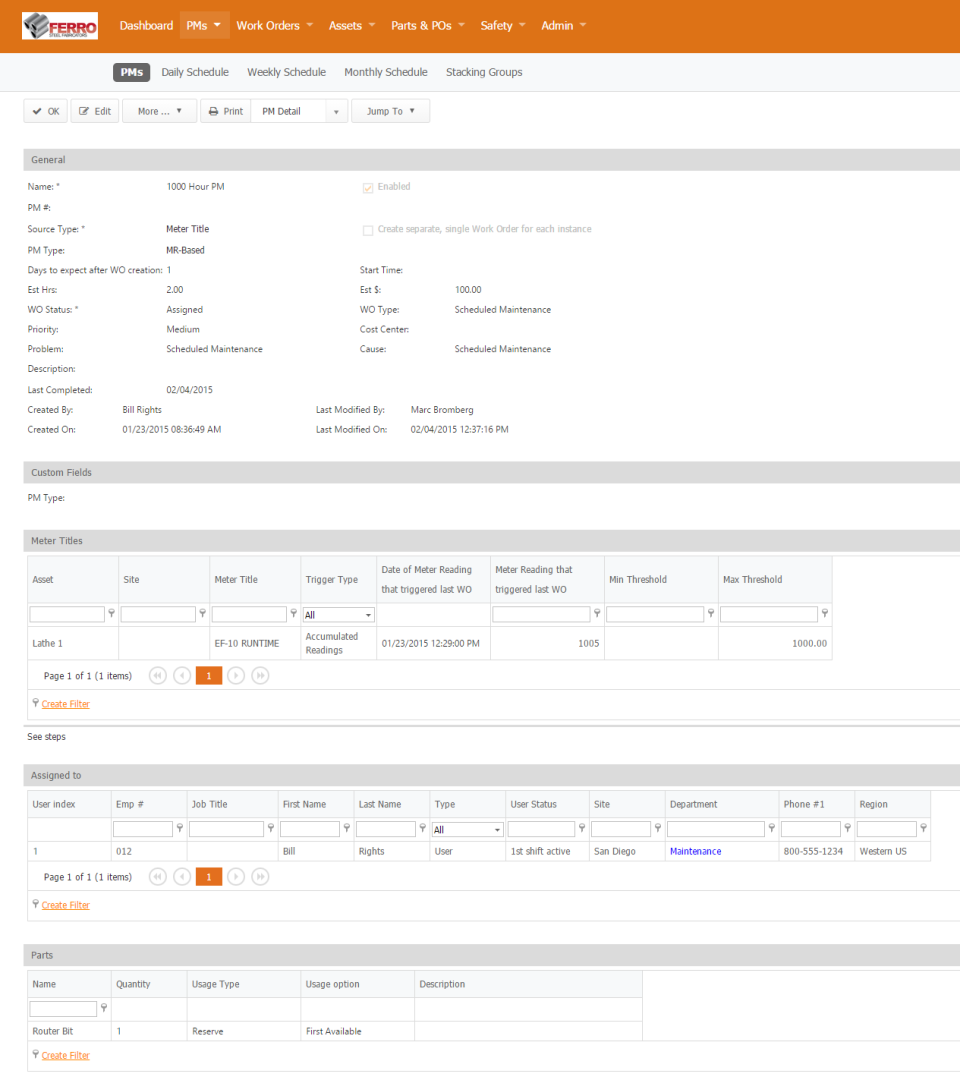Open the Trigger Type All filter dropdown
The width and height of the screenshot is (960, 1080).
[339, 614]
